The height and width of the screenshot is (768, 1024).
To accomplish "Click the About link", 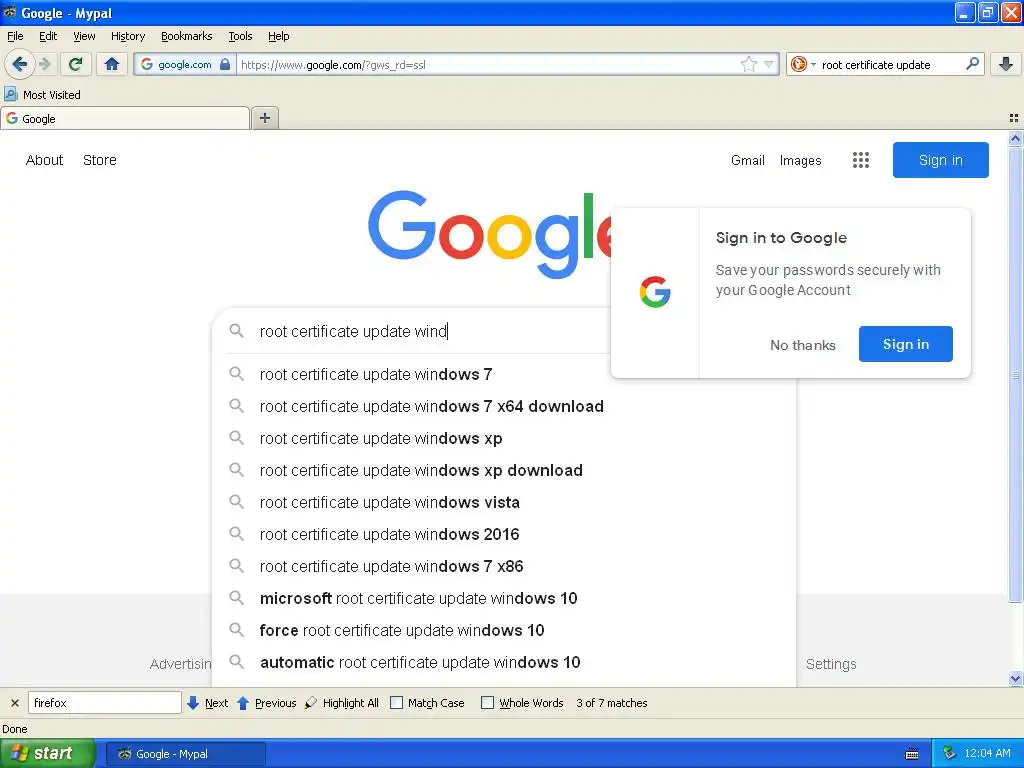I will coord(44,160).
